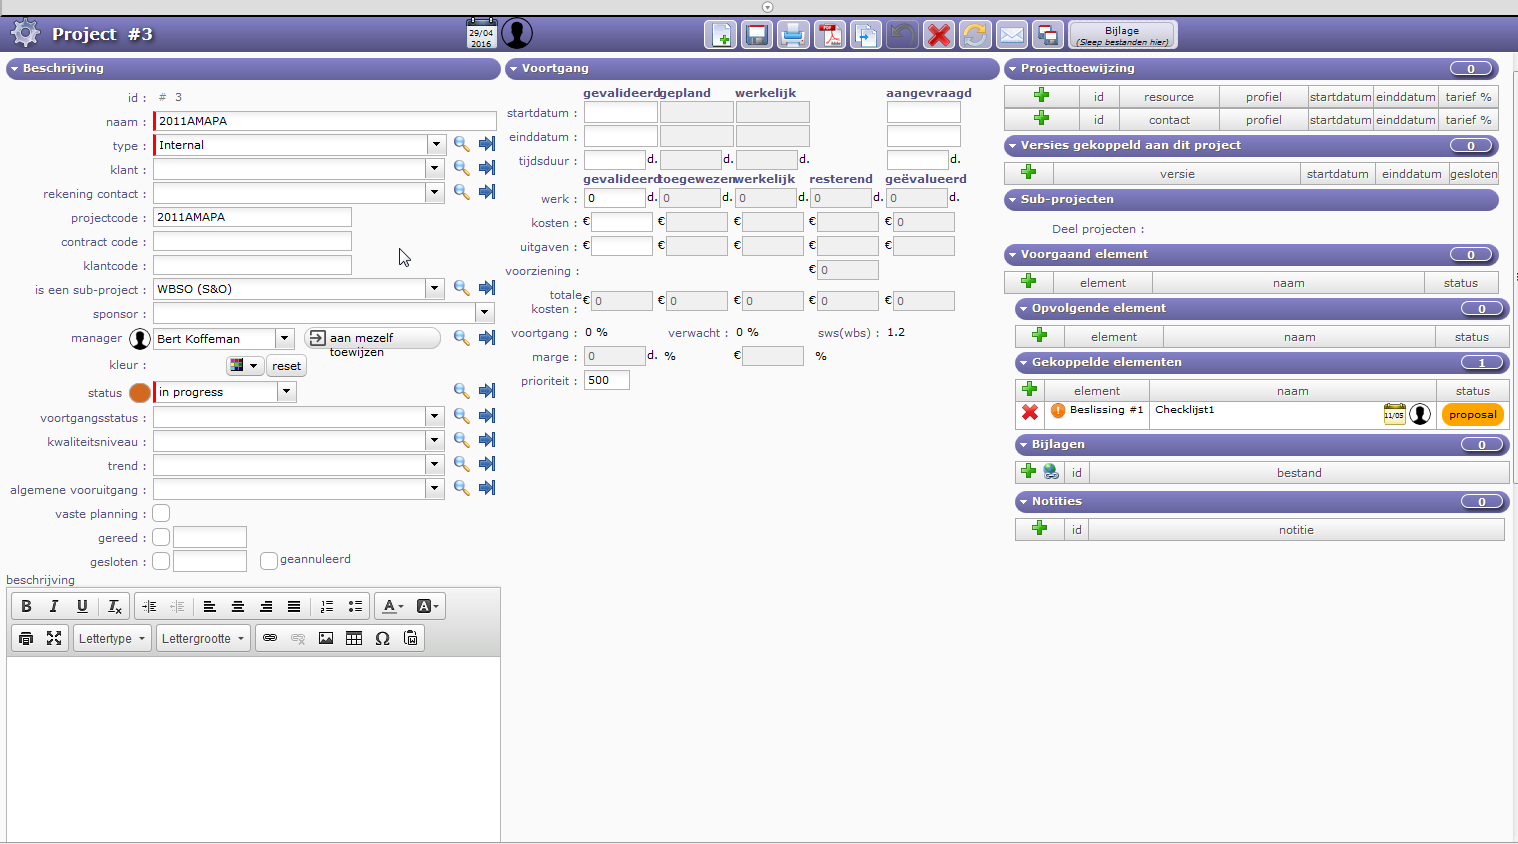
Task: Collapse the Projecttoewijzing section header
Action: (x=1012, y=69)
